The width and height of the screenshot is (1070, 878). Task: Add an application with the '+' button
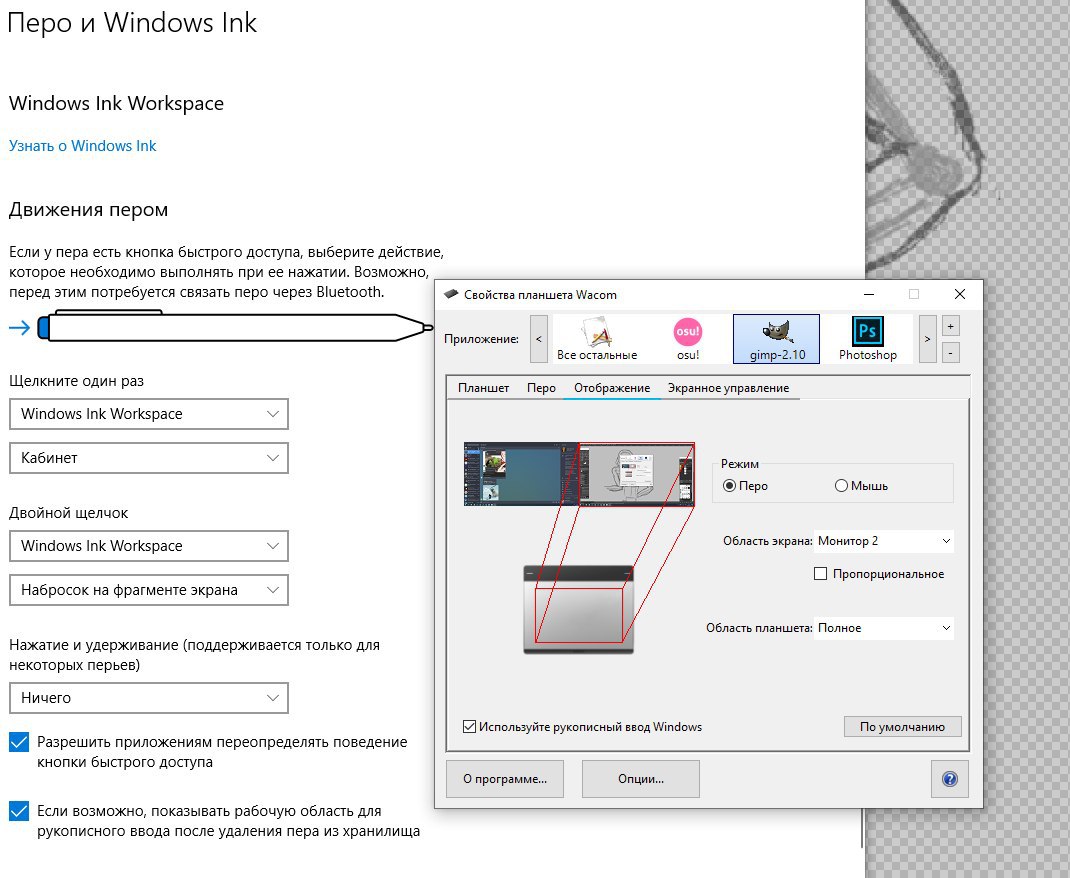click(951, 325)
